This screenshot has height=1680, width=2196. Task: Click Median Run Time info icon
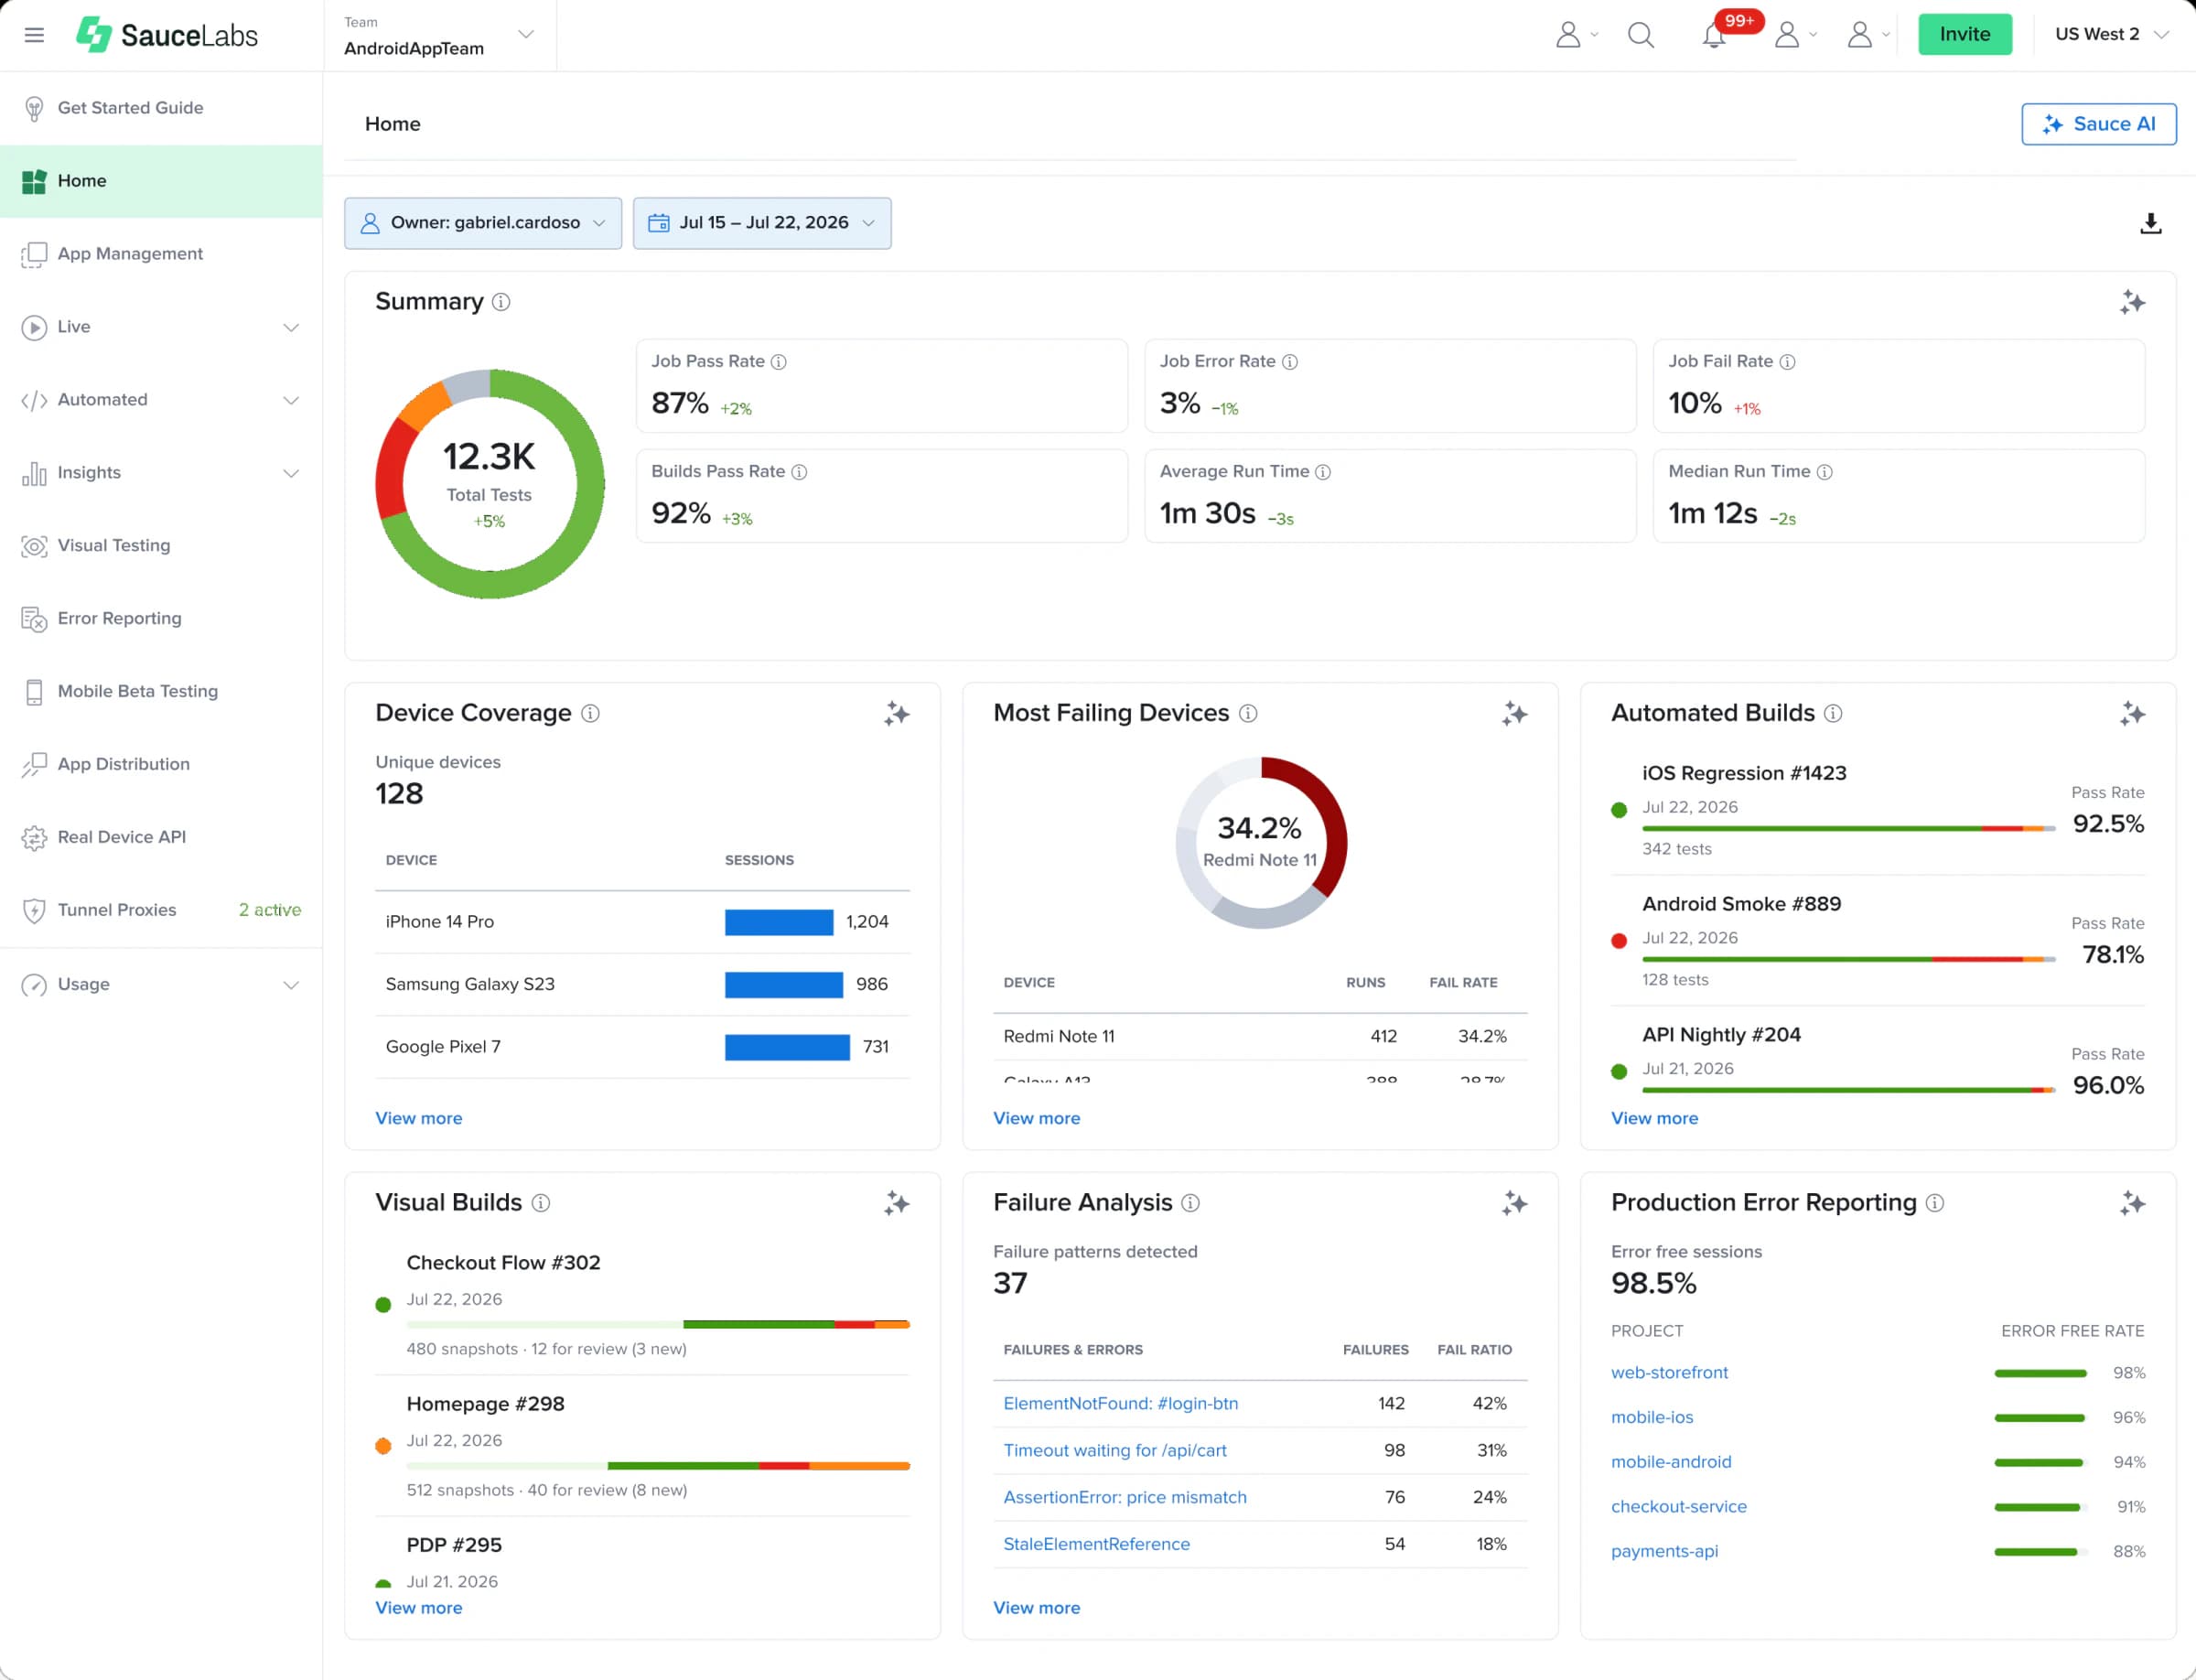(1824, 472)
